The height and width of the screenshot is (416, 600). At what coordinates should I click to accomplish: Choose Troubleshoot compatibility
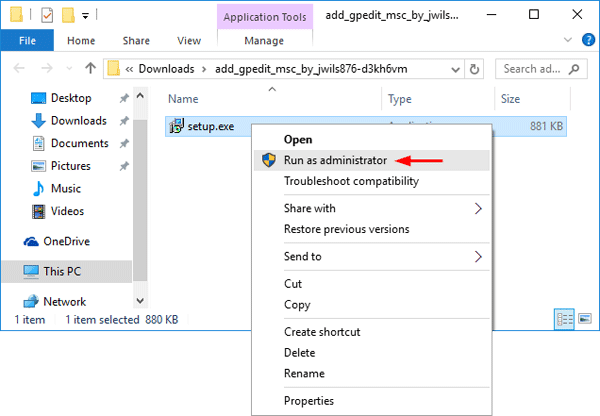pos(372,181)
